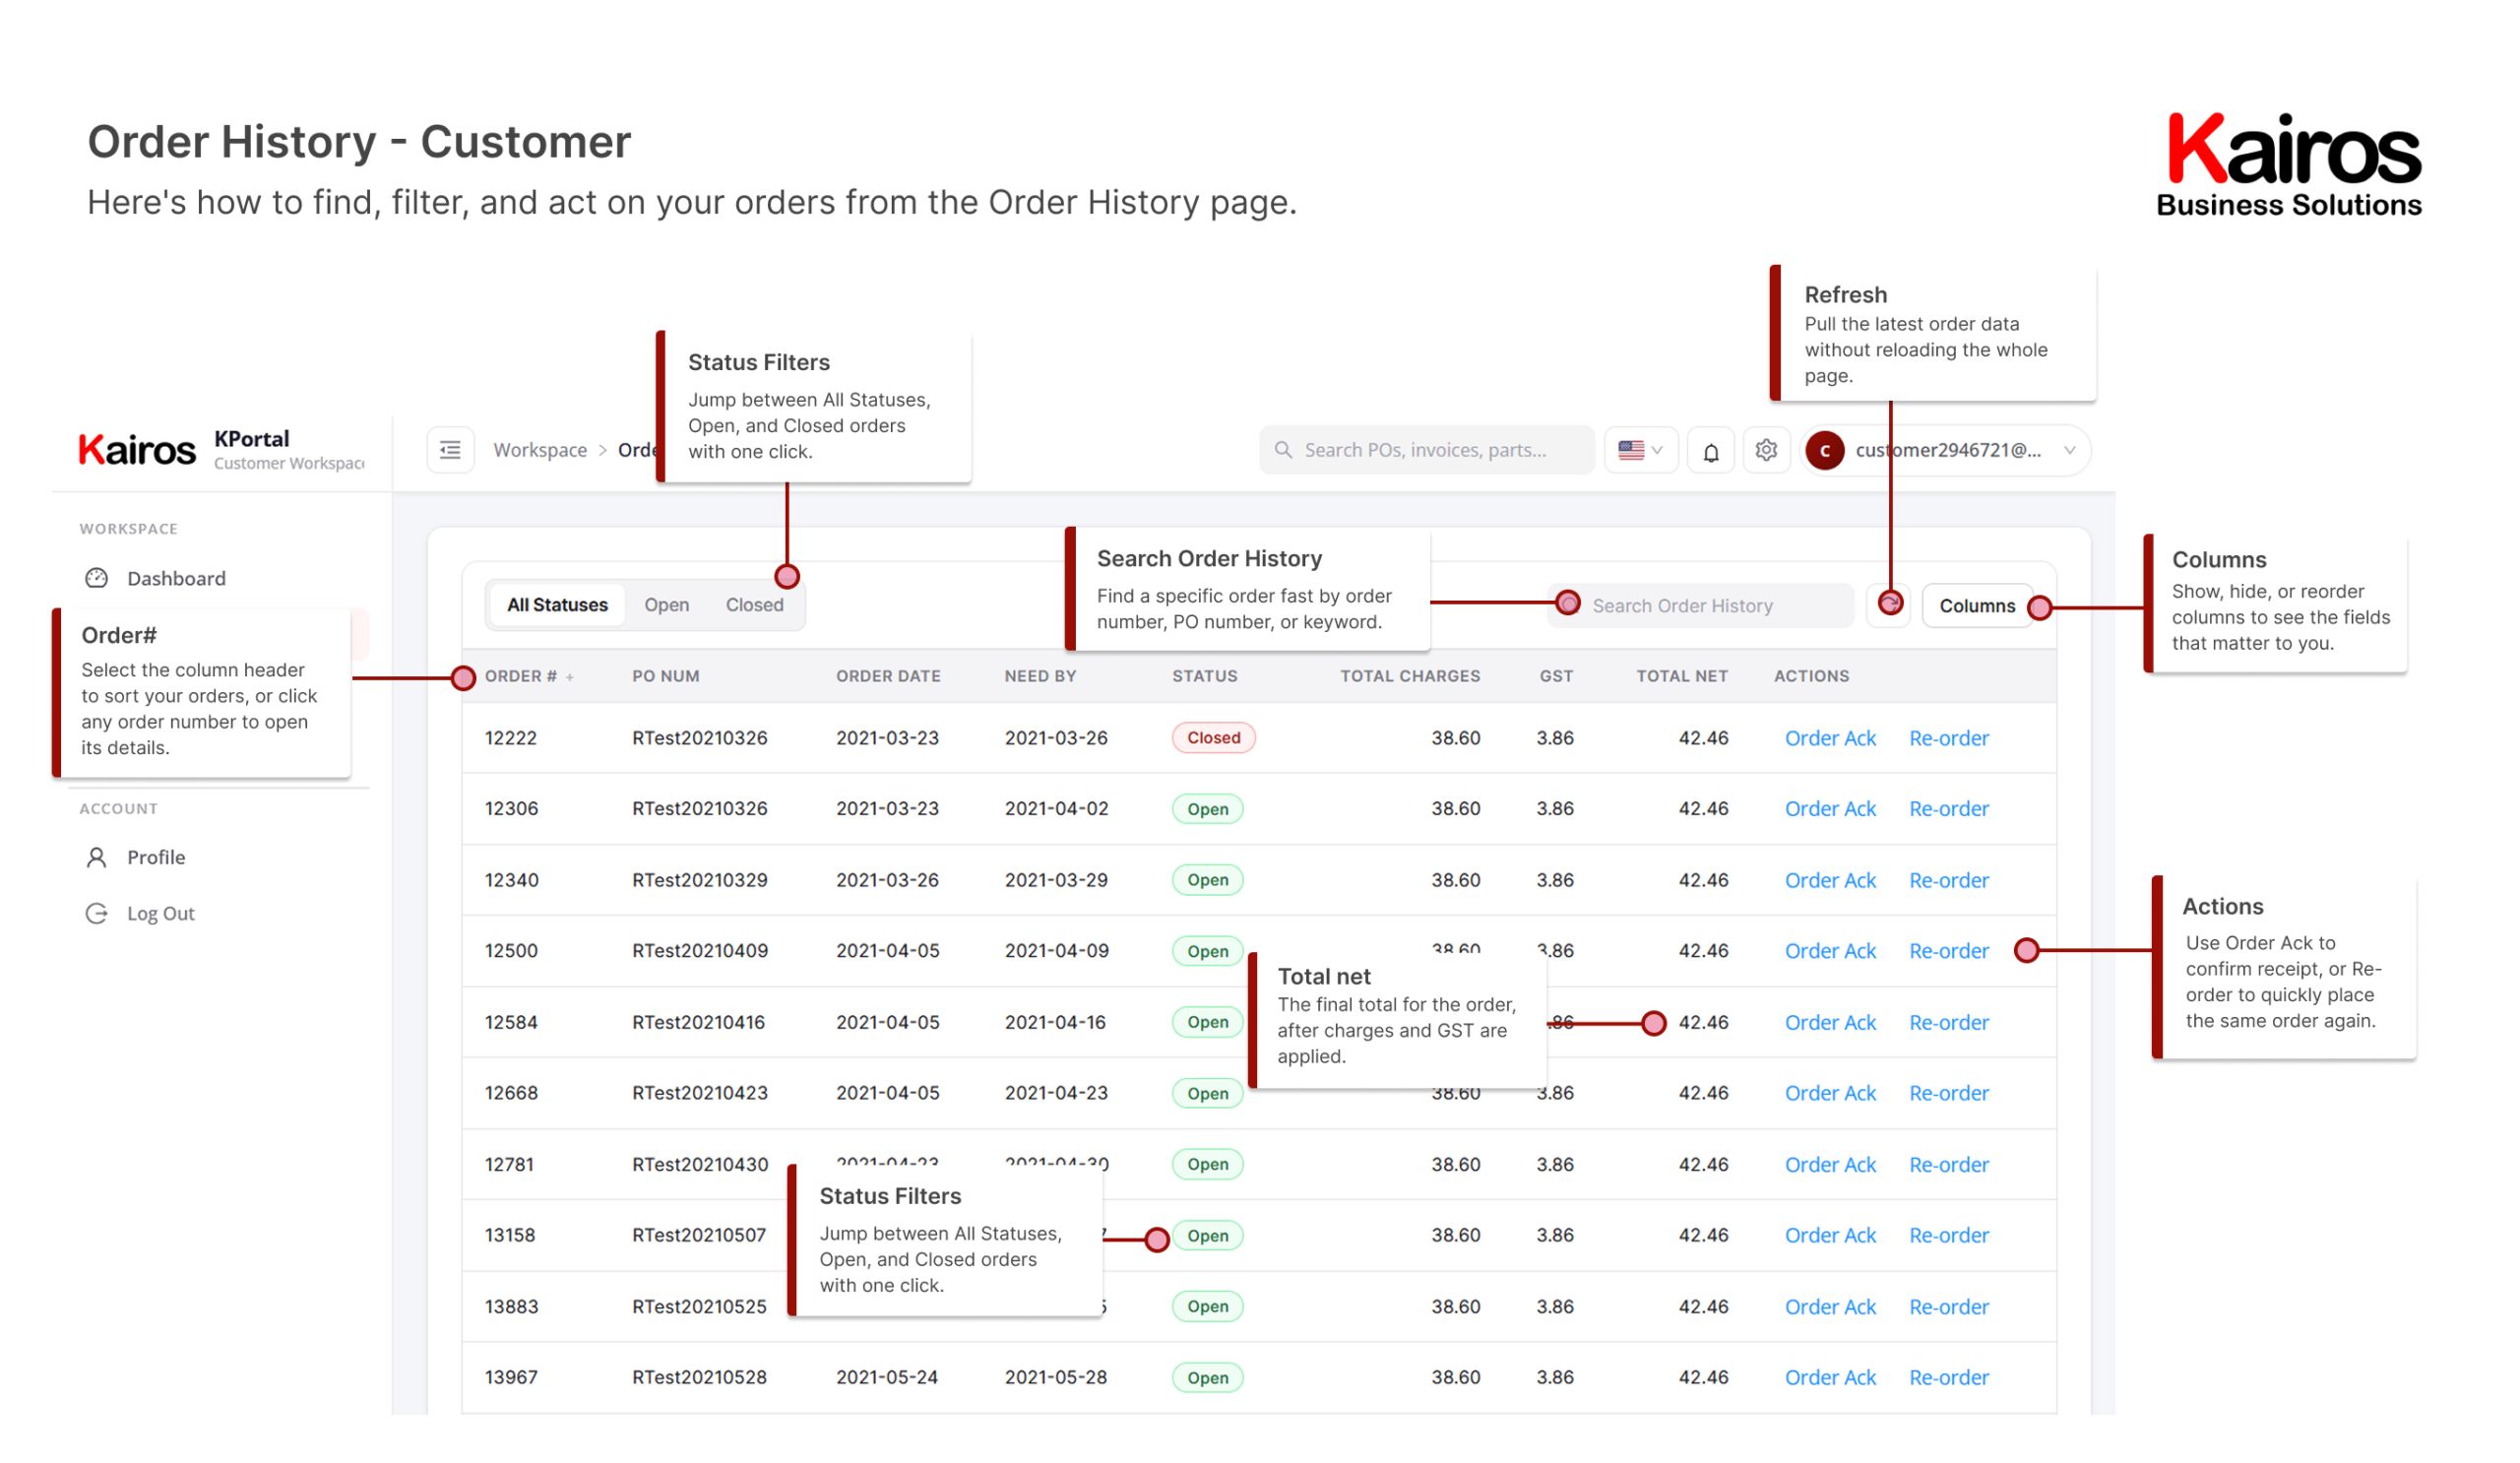Click the GST column header
Viewport: 2520px width, 1463px height.
tap(1556, 676)
